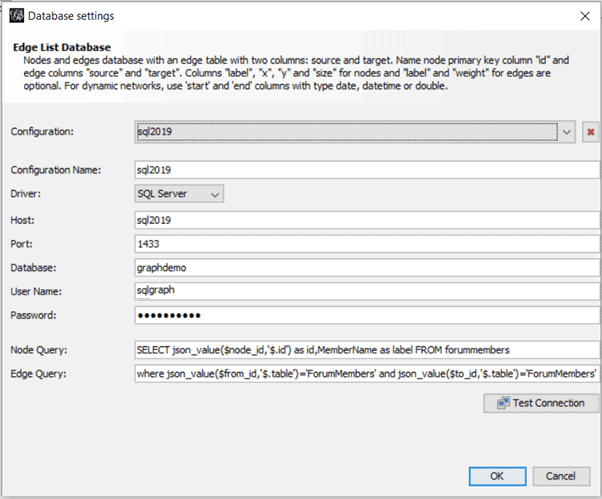Image resolution: width=602 pixels, height=499 pixels.
Task: Click inside the Password field
Action: (x=367, y=315)
